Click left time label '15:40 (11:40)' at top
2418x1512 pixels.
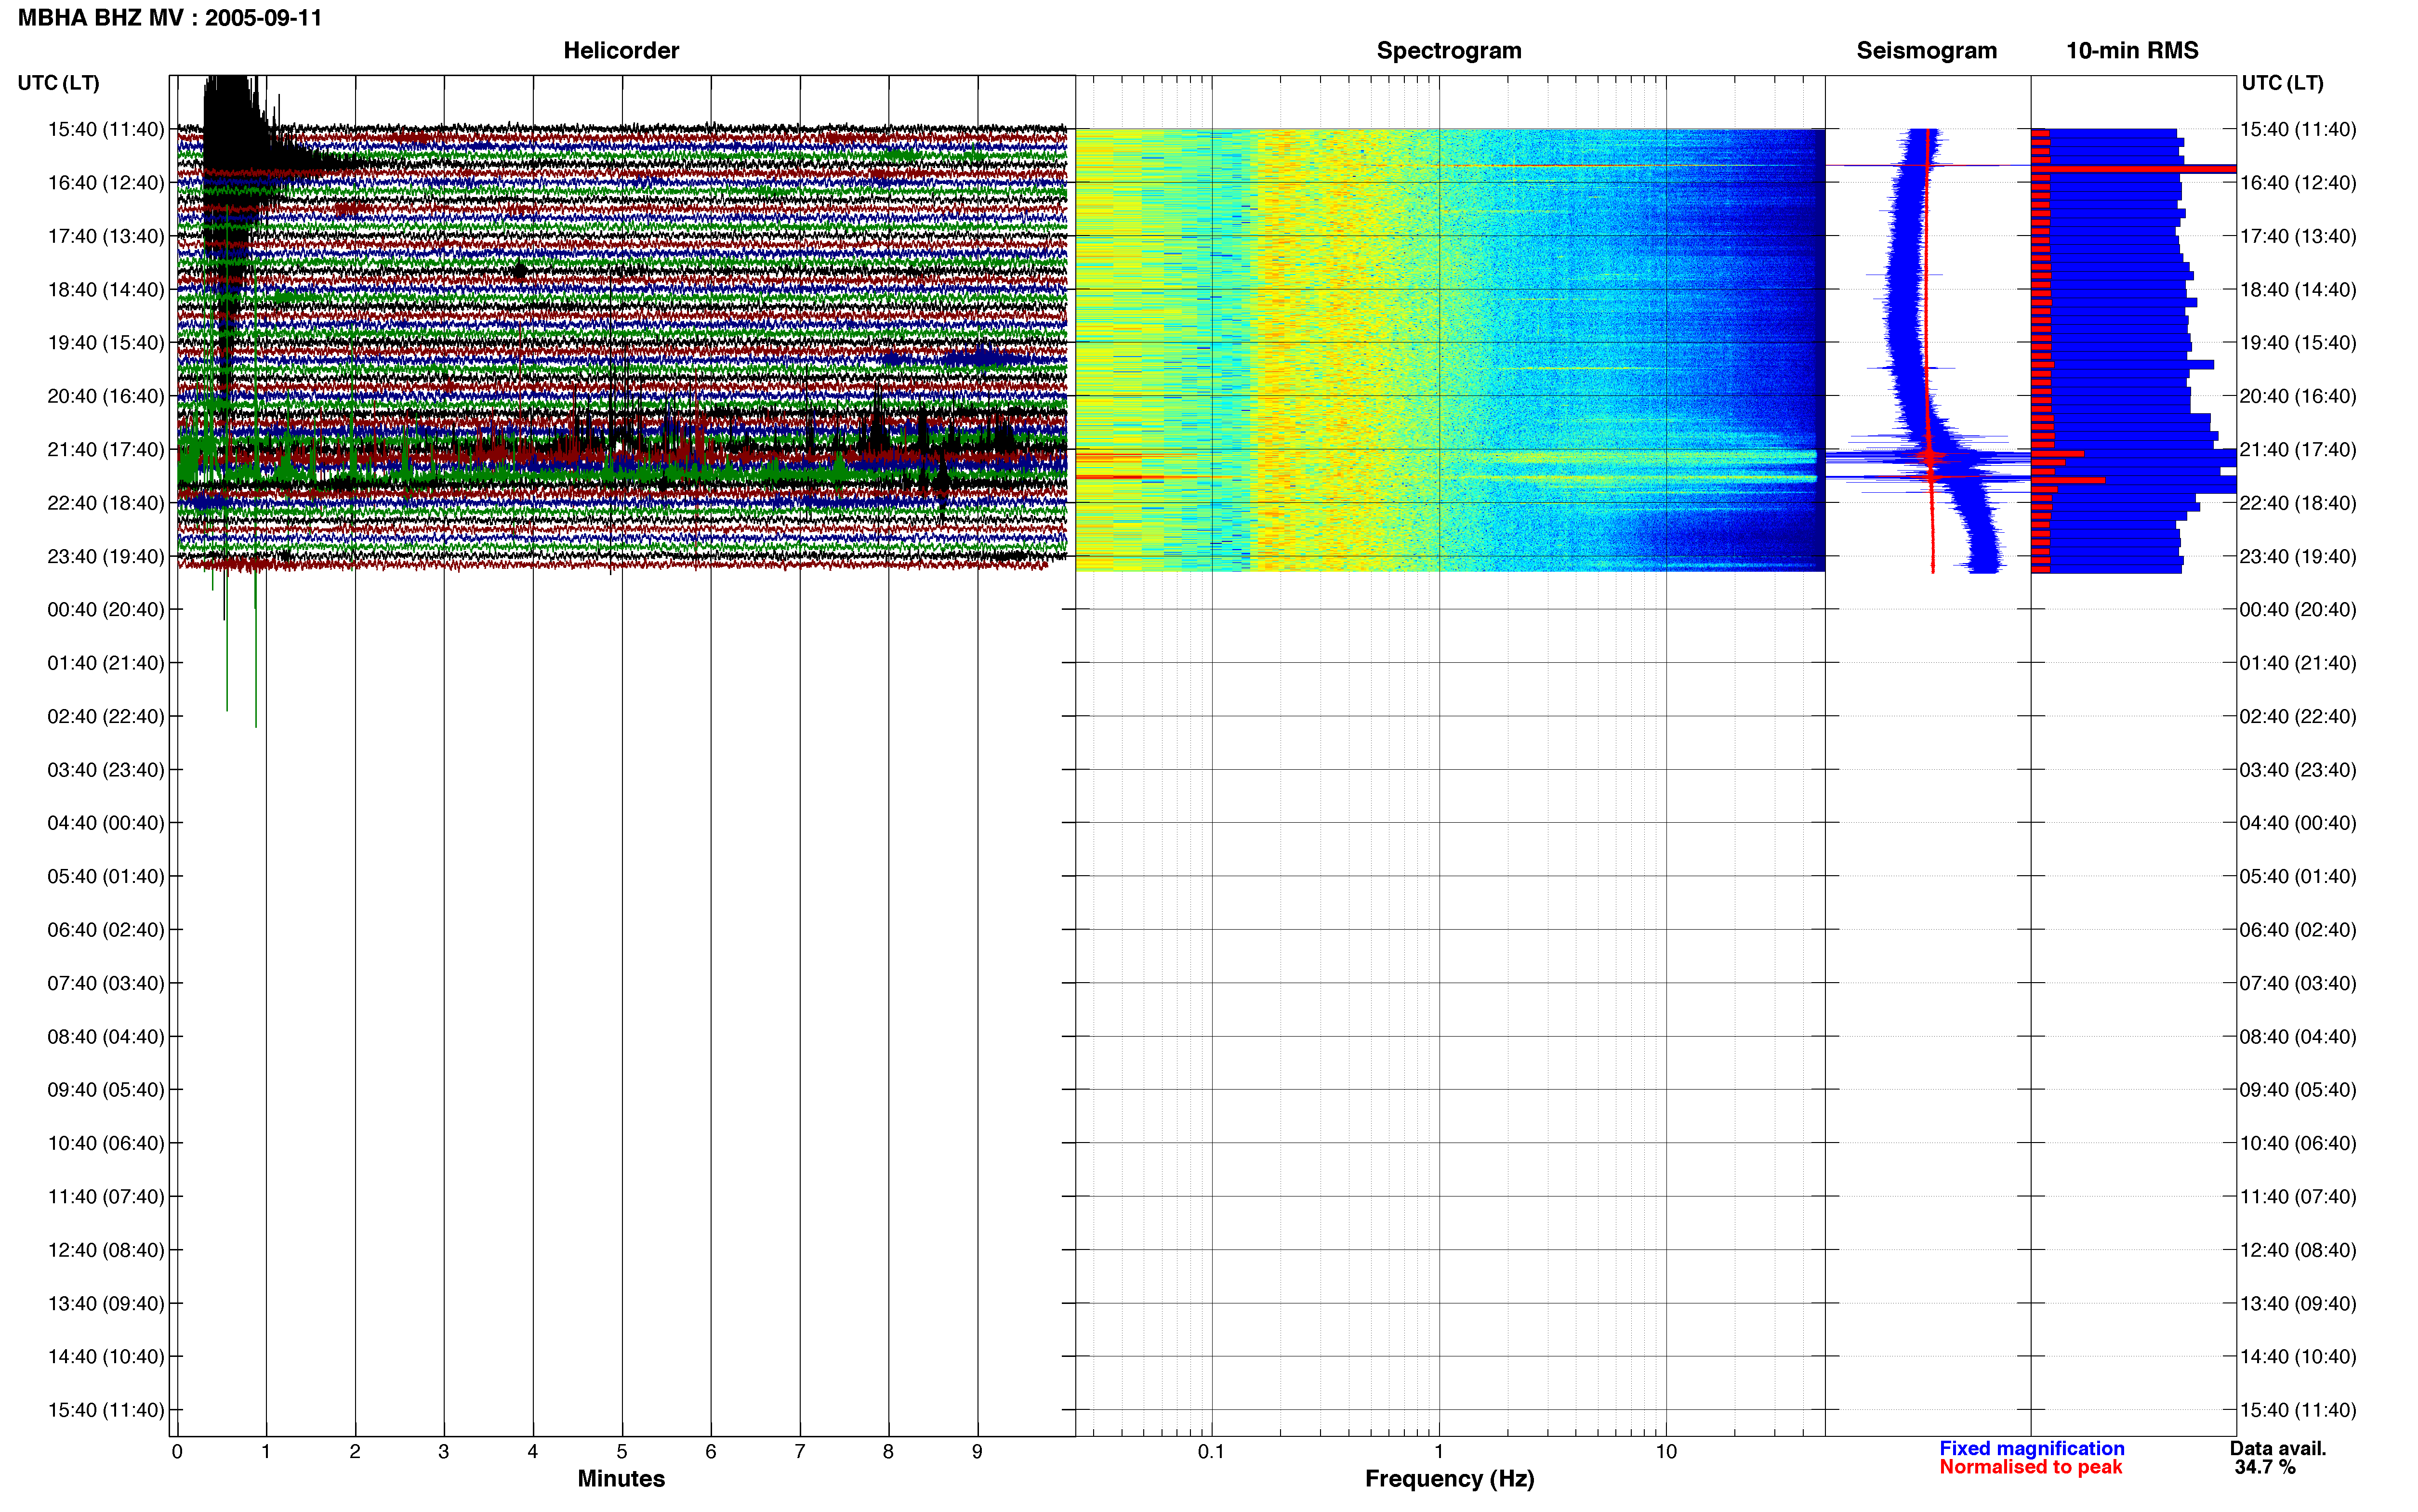tap(106, 129)
